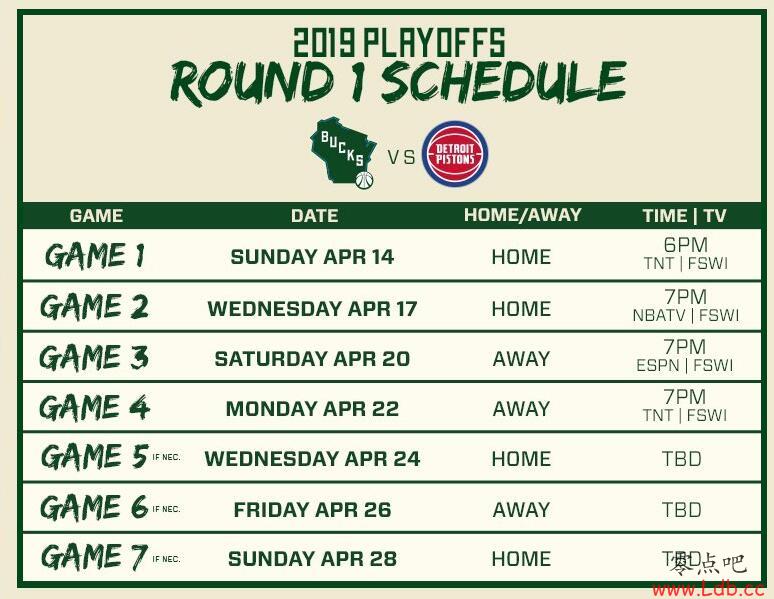
Task: Click the HOME/AWAY column header
Action: pos(522,215)
